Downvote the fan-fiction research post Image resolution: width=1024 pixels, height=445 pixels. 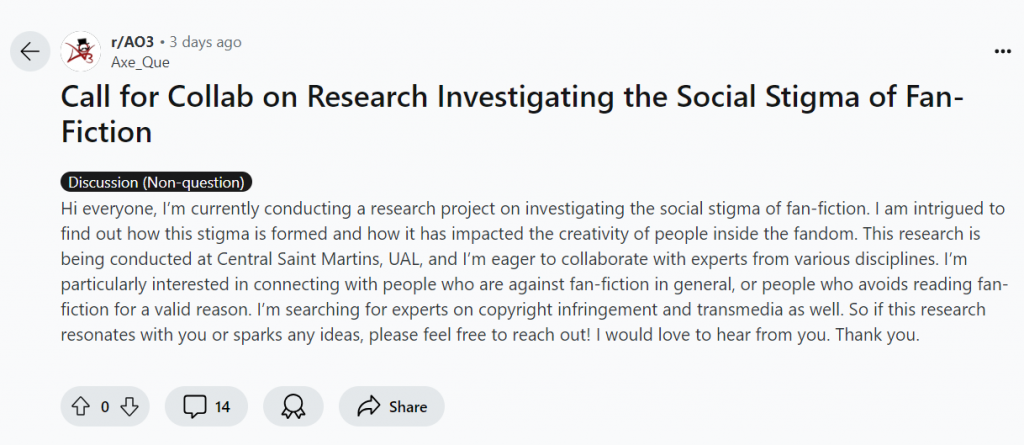coord(130,406)
